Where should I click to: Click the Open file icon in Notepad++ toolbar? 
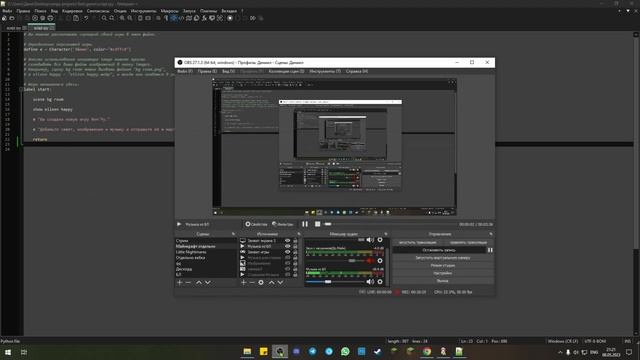tap(11, 18)
